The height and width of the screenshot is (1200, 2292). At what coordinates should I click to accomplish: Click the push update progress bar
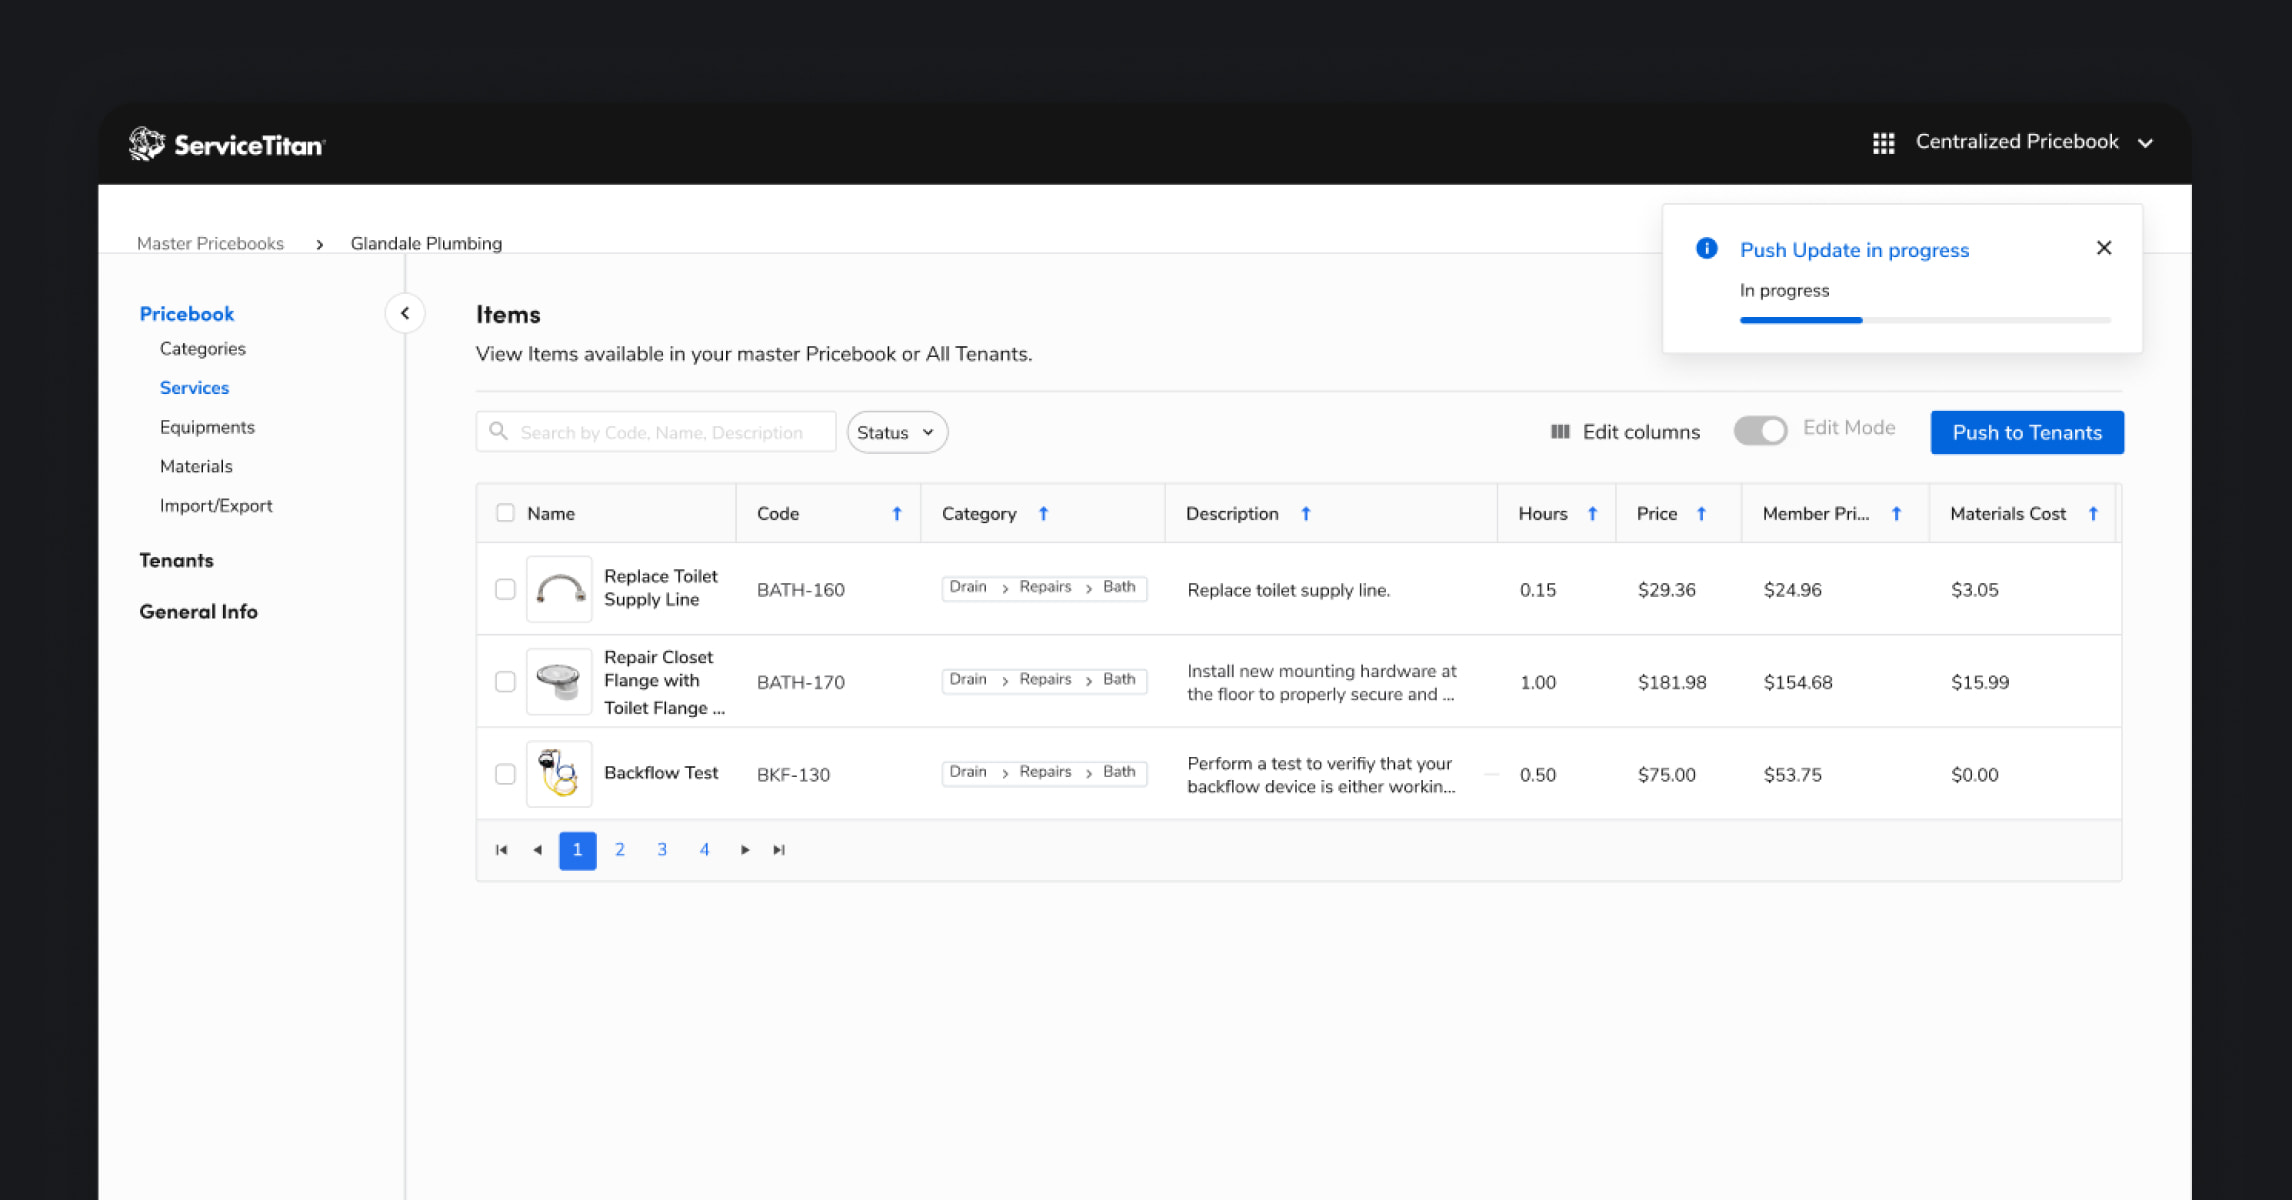(1924, 320)
